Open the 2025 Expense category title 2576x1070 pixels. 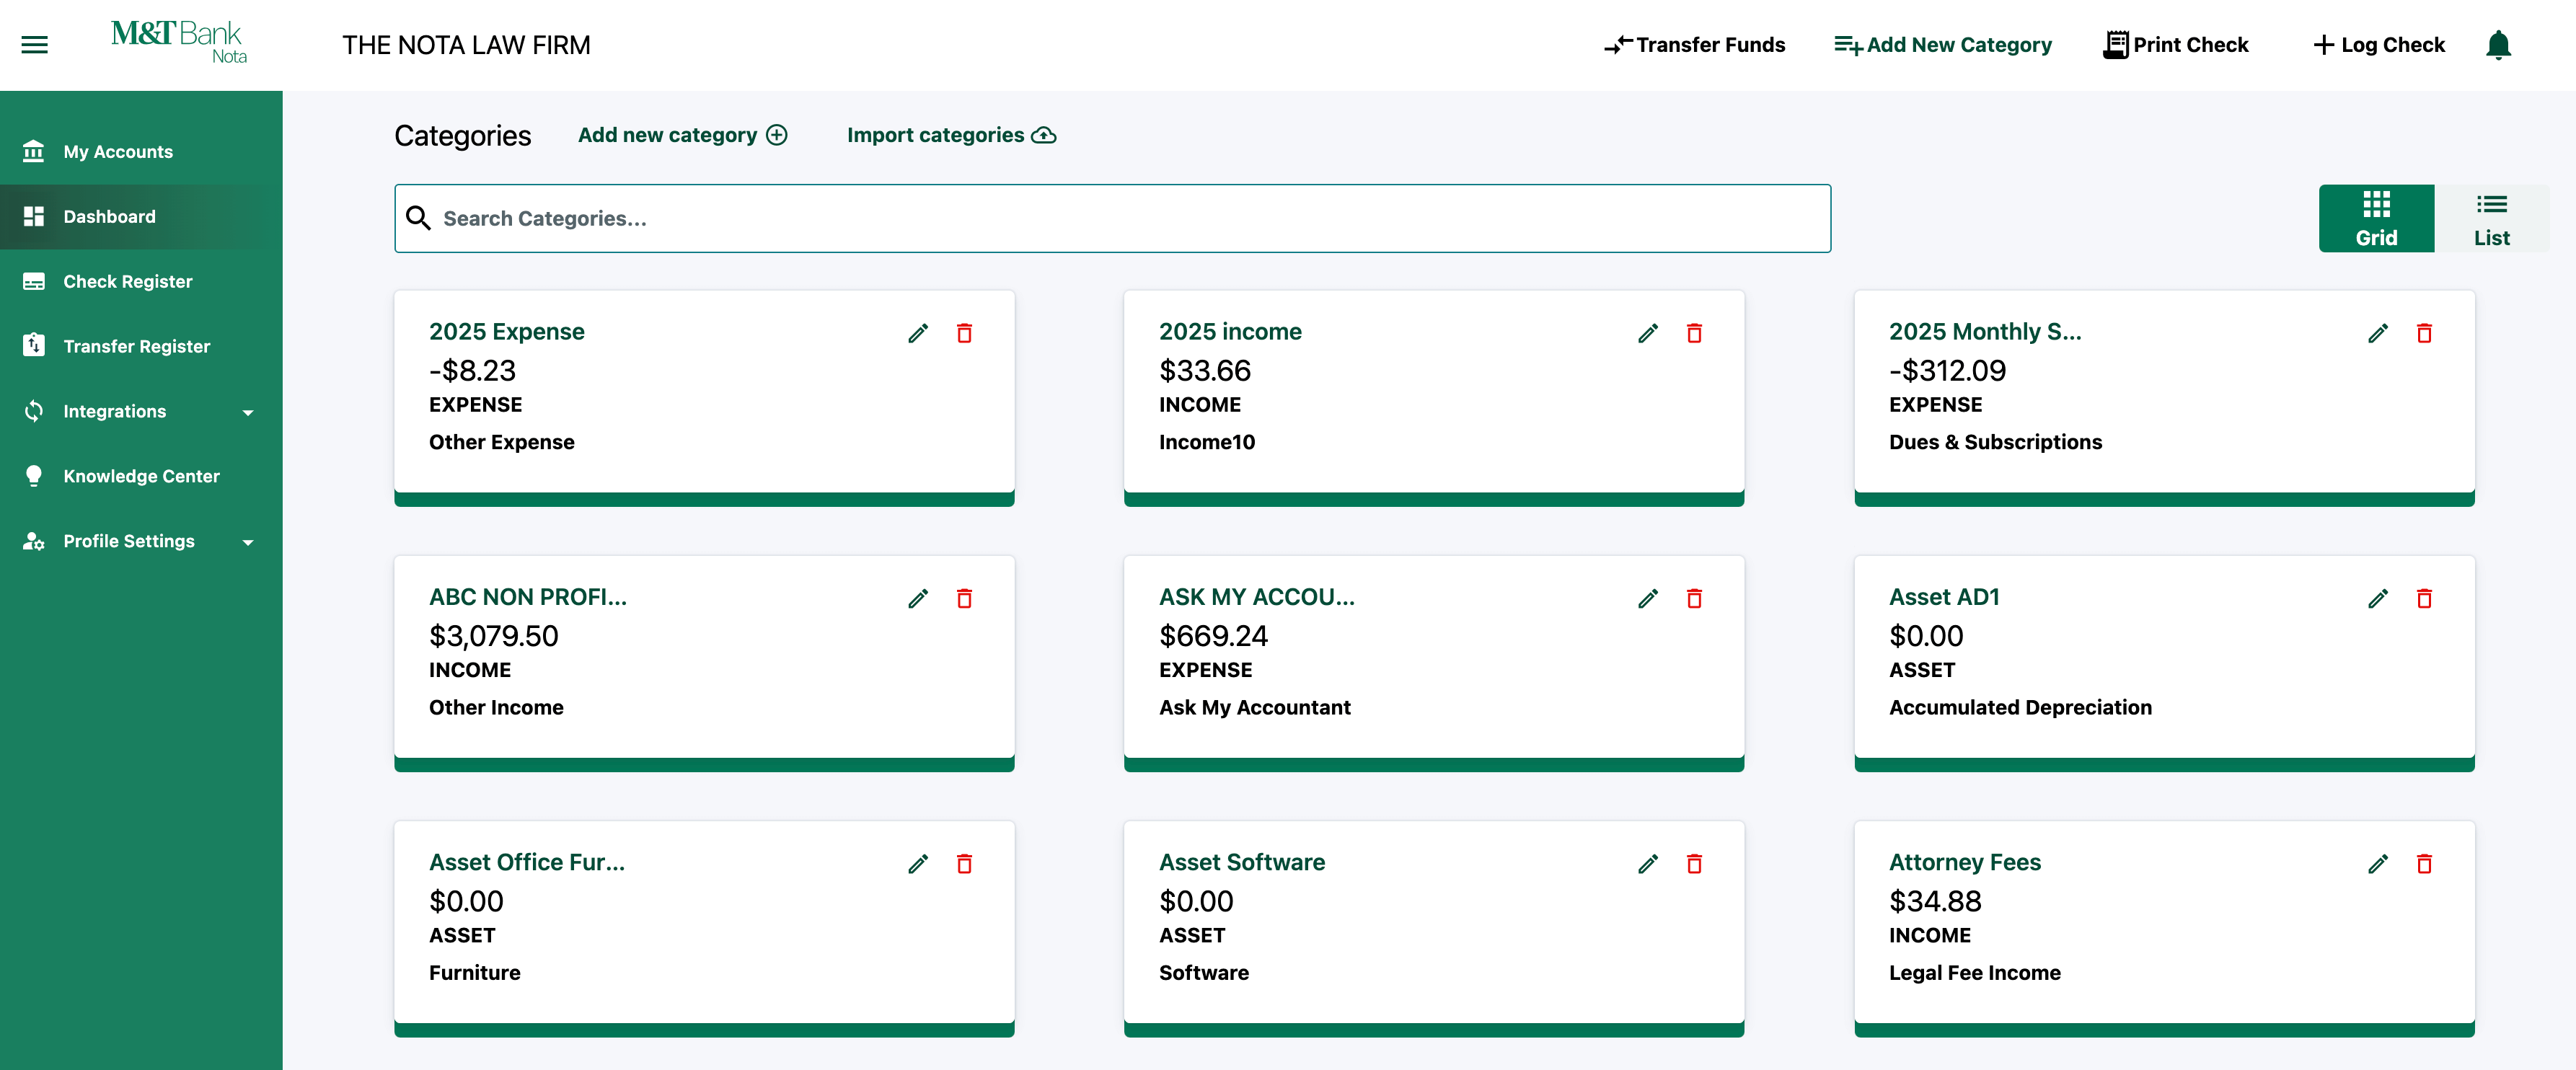pyautogui.click(x=507, y=332)
